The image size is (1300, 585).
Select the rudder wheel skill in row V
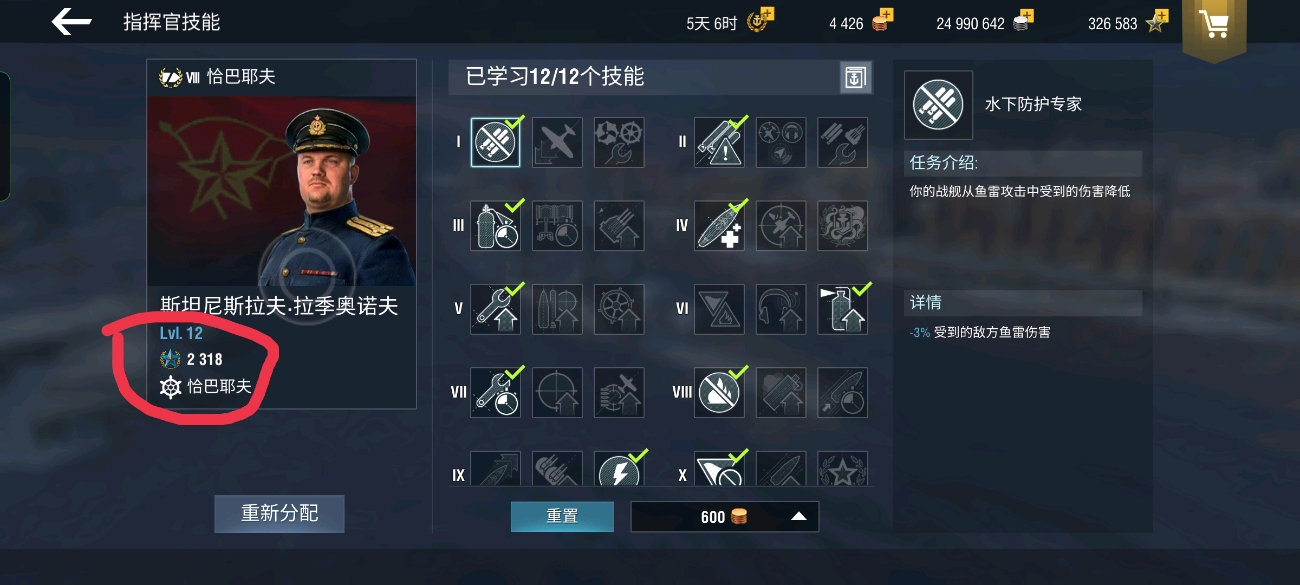pyautogui.click(x=619, y=309)
